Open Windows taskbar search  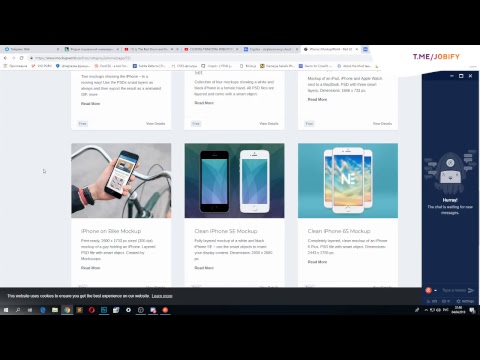tap(18, 310)
